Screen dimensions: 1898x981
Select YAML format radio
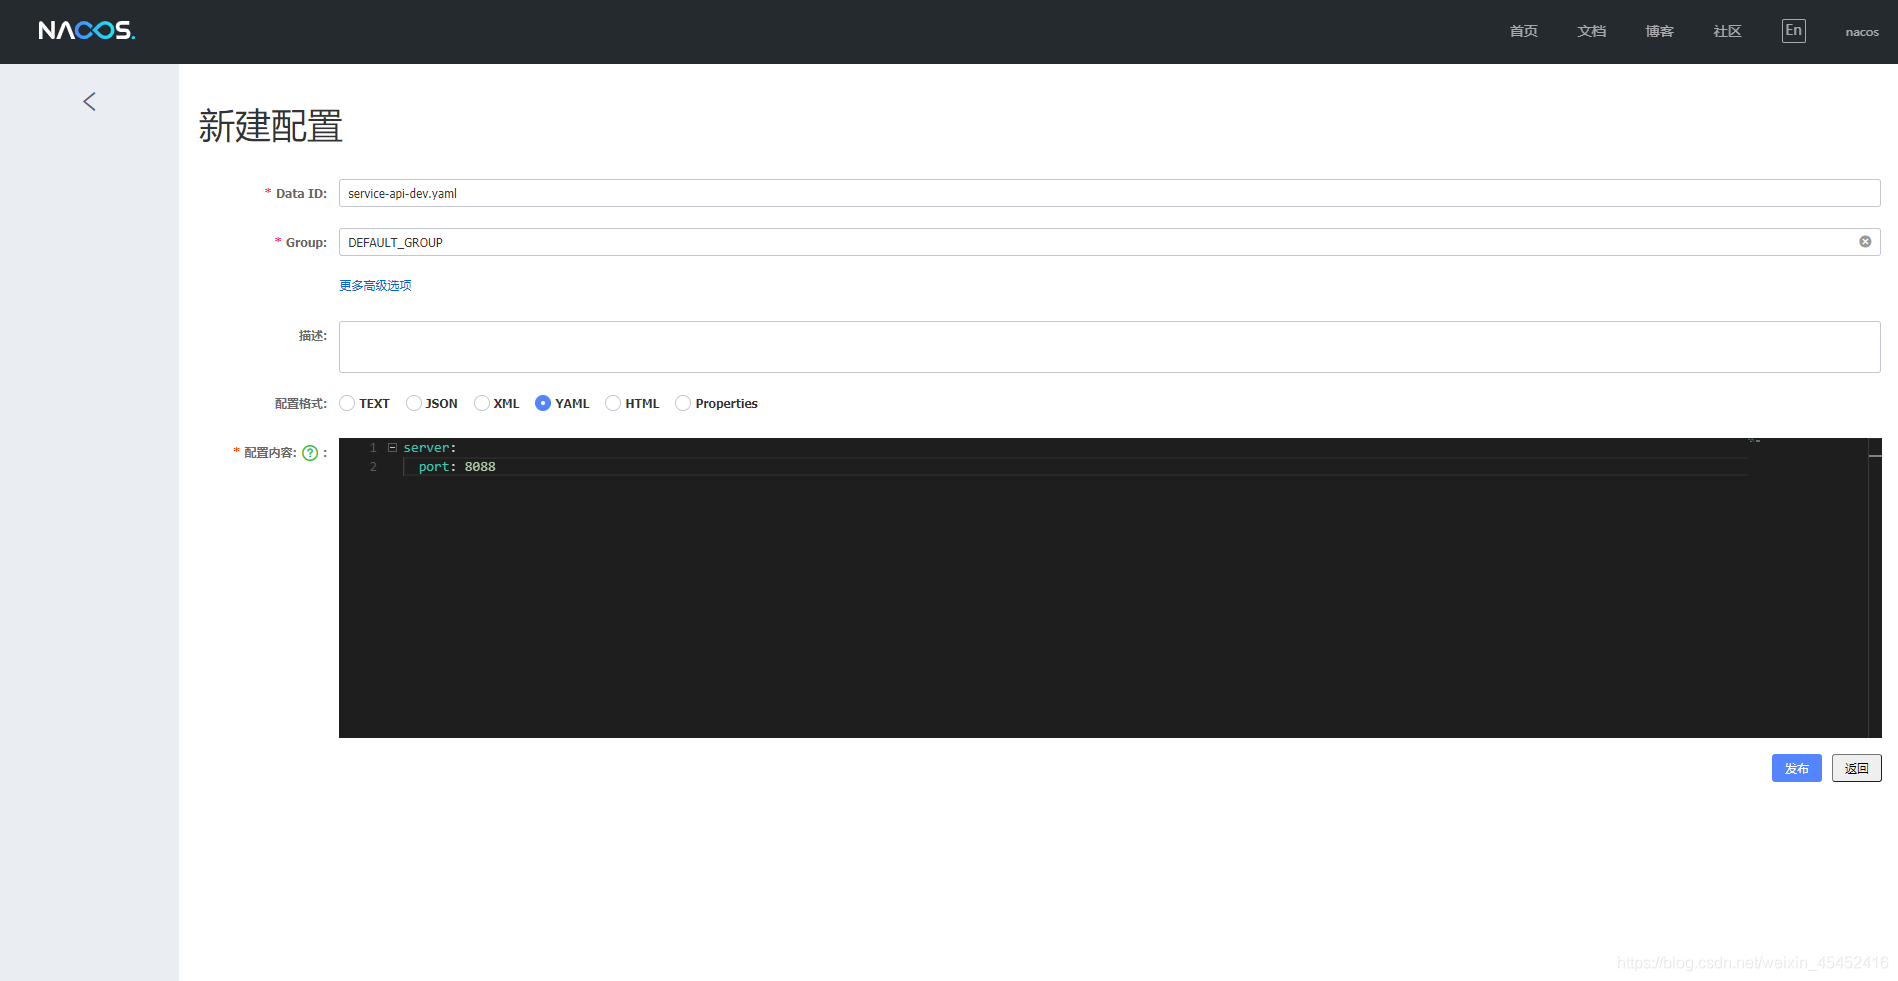[543, 403]
